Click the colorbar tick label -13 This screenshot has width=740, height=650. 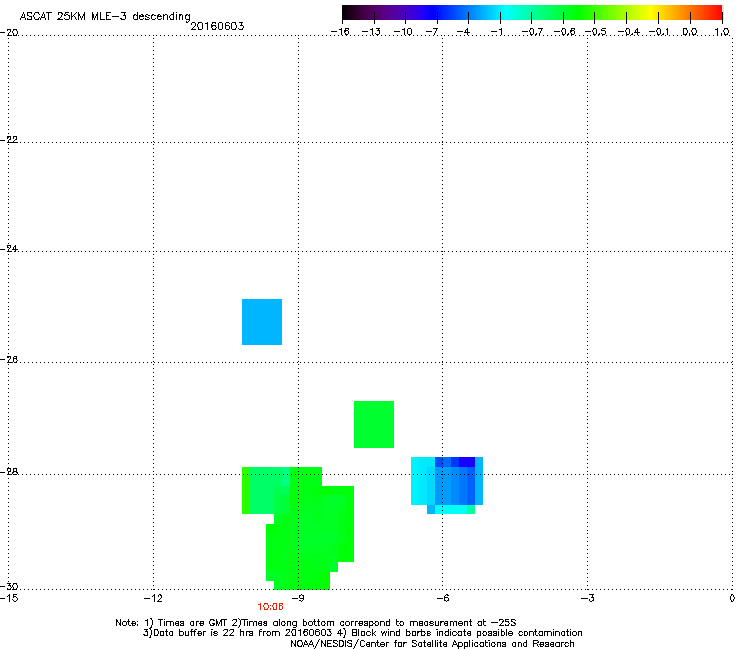(x=371, y=32)
